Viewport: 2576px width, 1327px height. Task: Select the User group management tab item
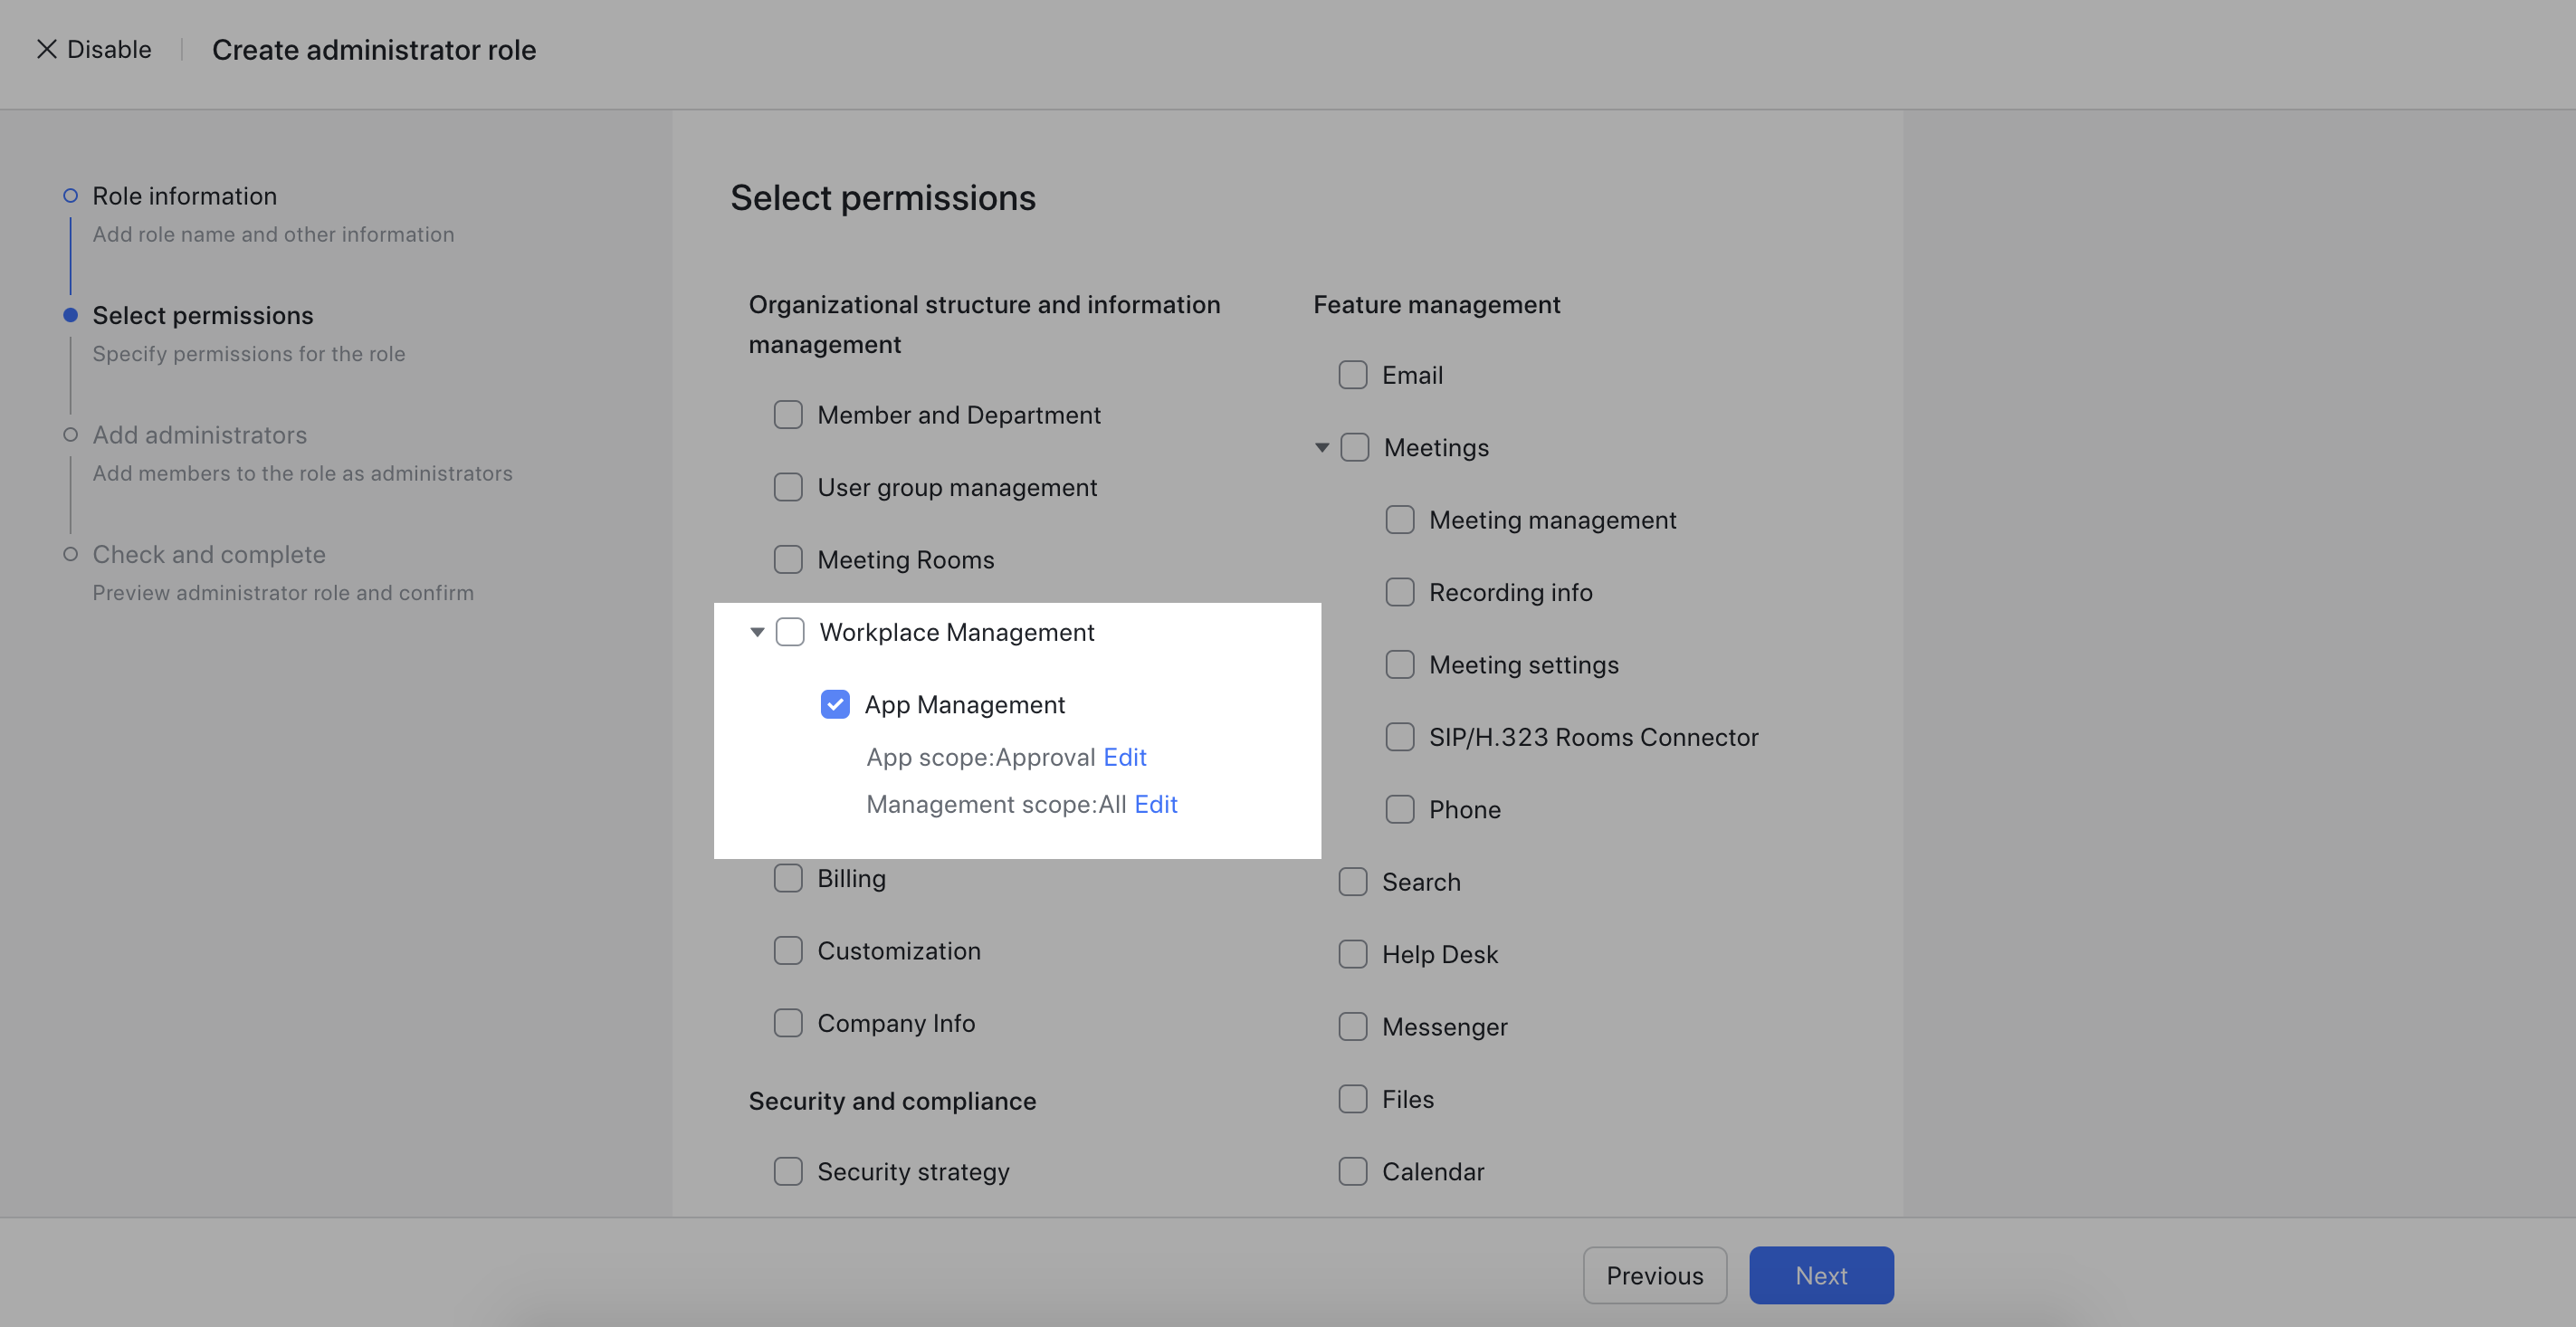click(x=958, y=488)
